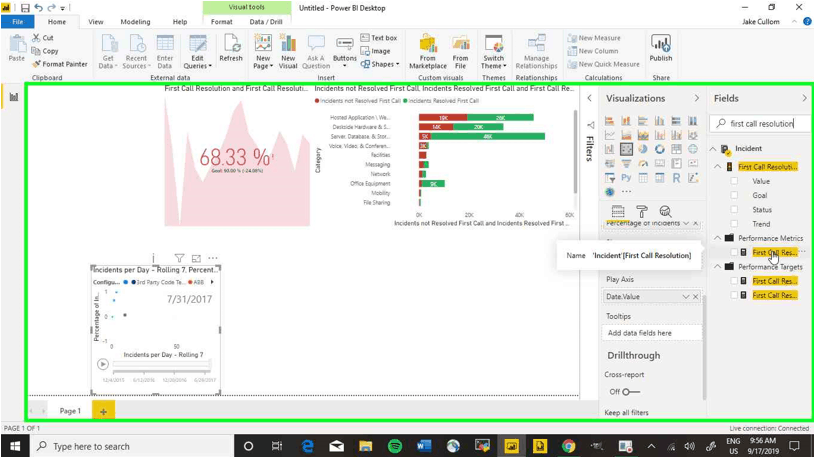Open Manage Relationships
Screen dimensions: 816x459
pyautogui.click(x=536, y=52)
